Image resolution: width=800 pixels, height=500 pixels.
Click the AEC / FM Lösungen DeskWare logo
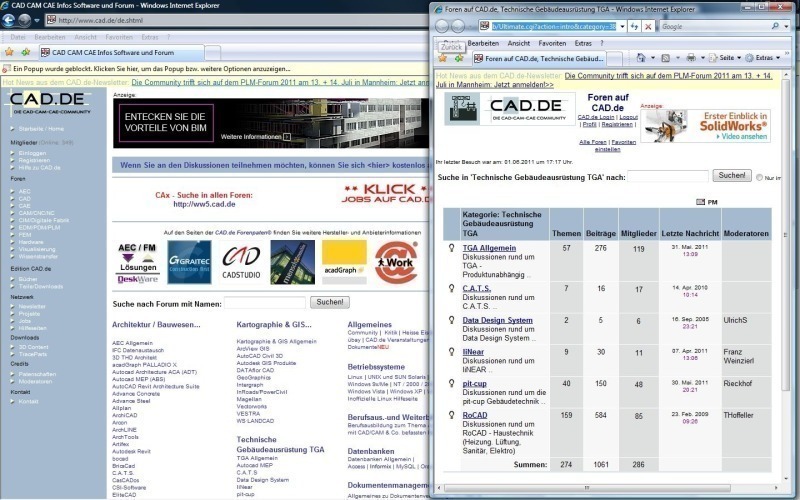tap(138, 263)
